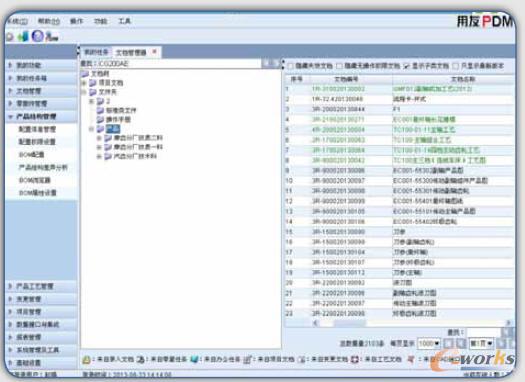This screenshot has height=382, width=525.
Task: Open 系统(S) menu
Action: (18, 21)
